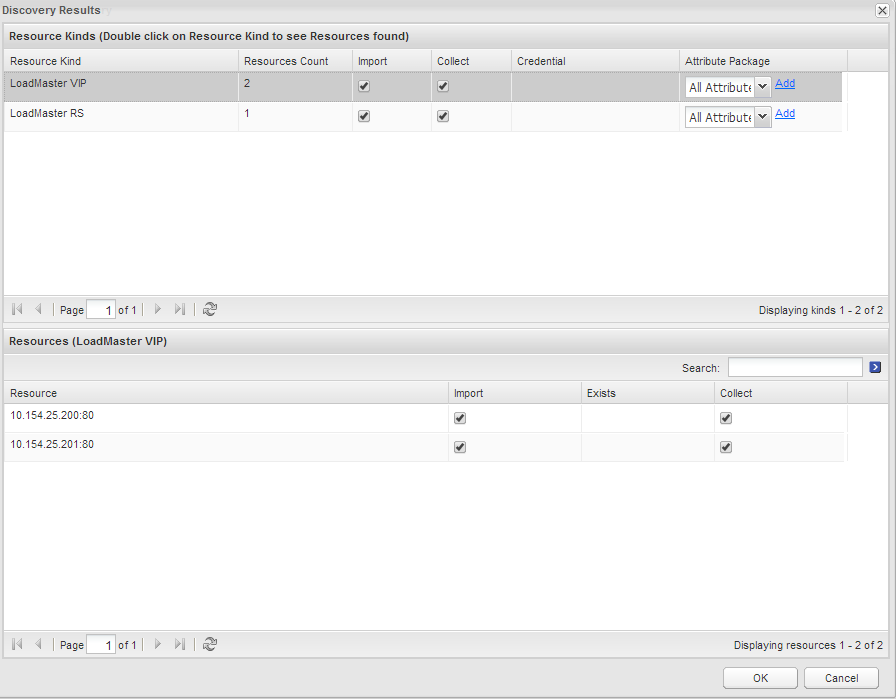Click Exists column header

(647, 393)
